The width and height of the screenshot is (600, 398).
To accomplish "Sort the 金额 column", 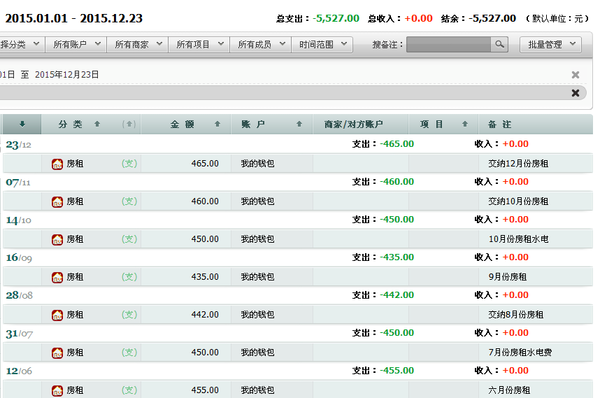I will coord(217,124).
